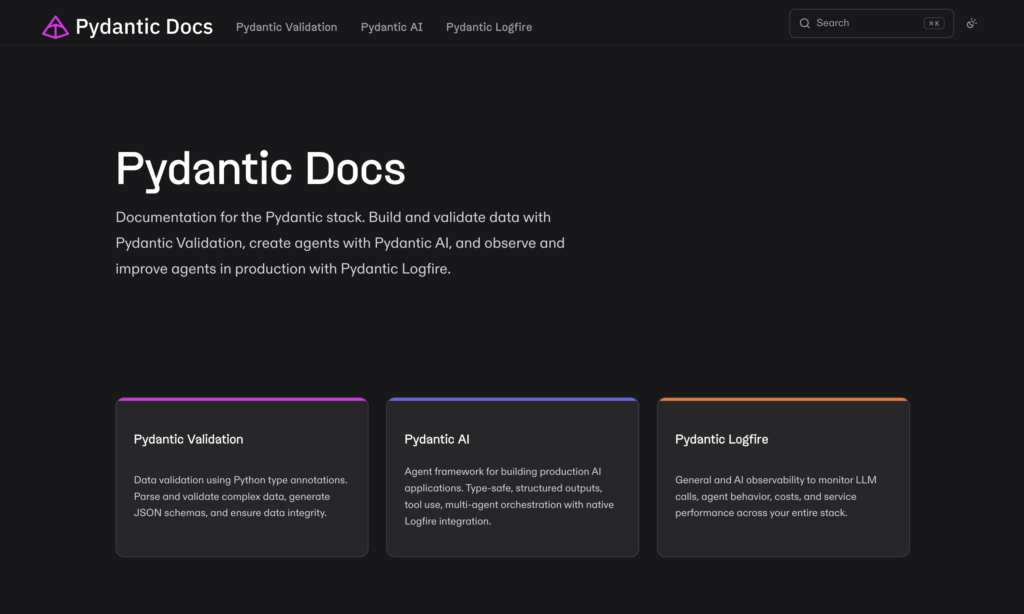Click the magnifier search icon
This screenshot has width=1024, height=614.
click(x=805, y=23)
